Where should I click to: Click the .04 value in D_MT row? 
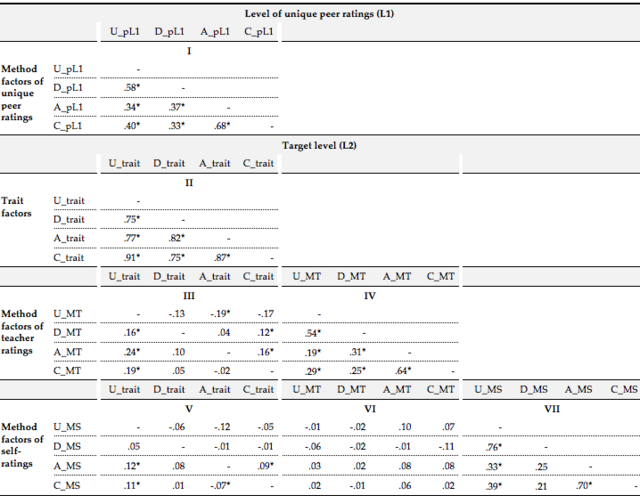[x=224, y=333]
